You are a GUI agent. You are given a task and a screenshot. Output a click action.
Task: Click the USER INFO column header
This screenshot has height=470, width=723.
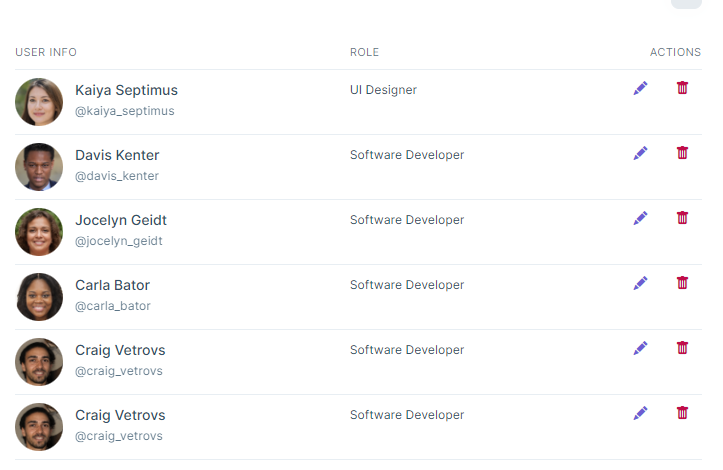point(46,52)
